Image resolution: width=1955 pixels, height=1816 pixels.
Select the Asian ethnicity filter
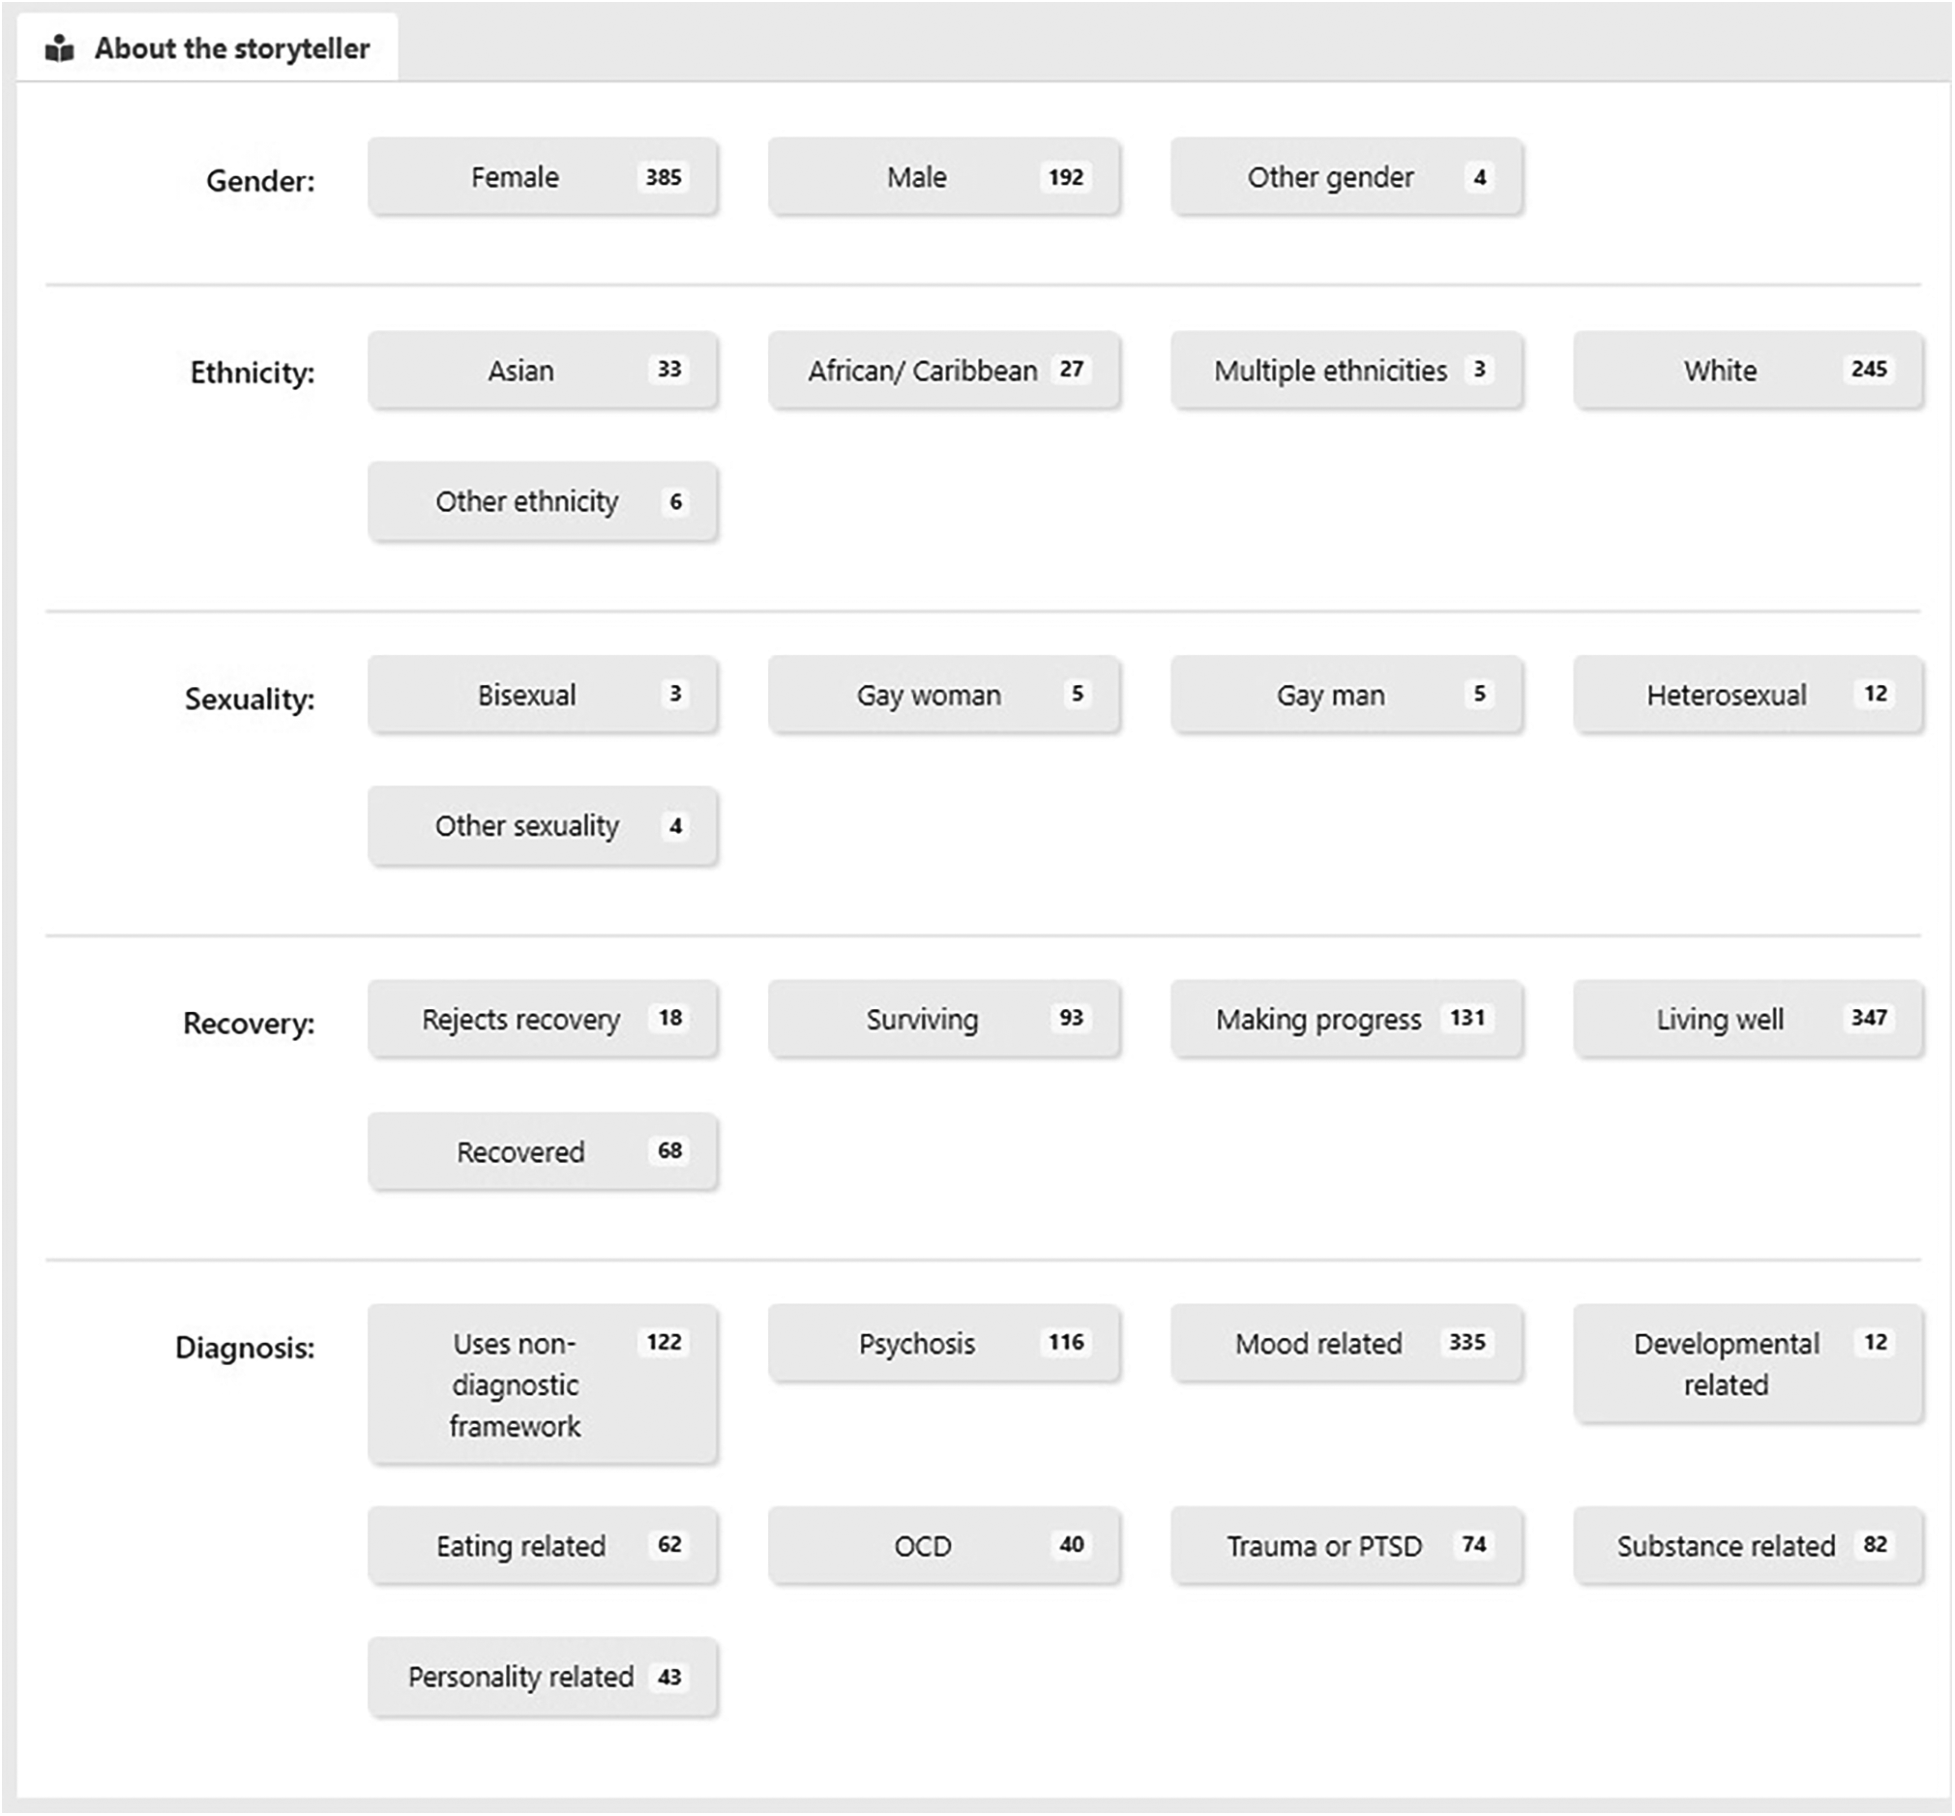coord(542,370)
